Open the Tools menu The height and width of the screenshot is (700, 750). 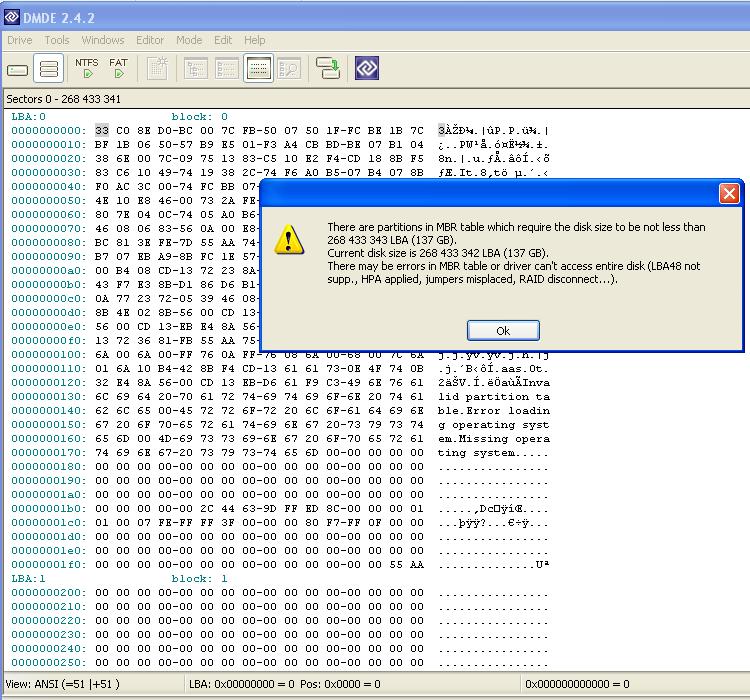57,40
